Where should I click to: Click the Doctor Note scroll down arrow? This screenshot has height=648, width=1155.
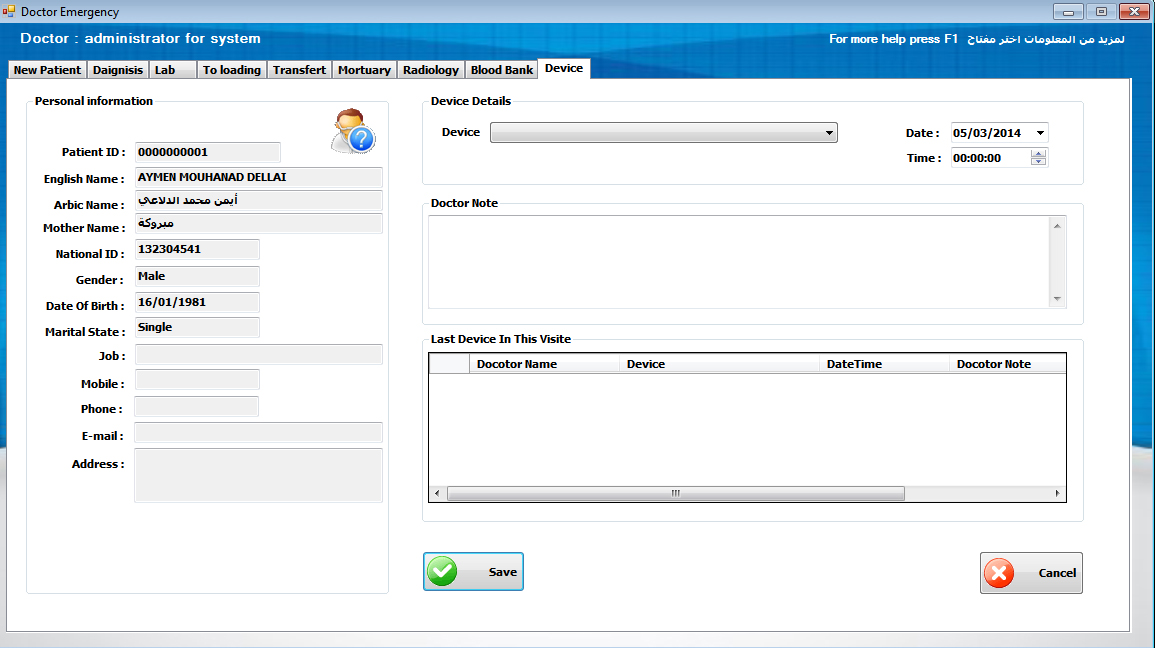(1057, 299)
